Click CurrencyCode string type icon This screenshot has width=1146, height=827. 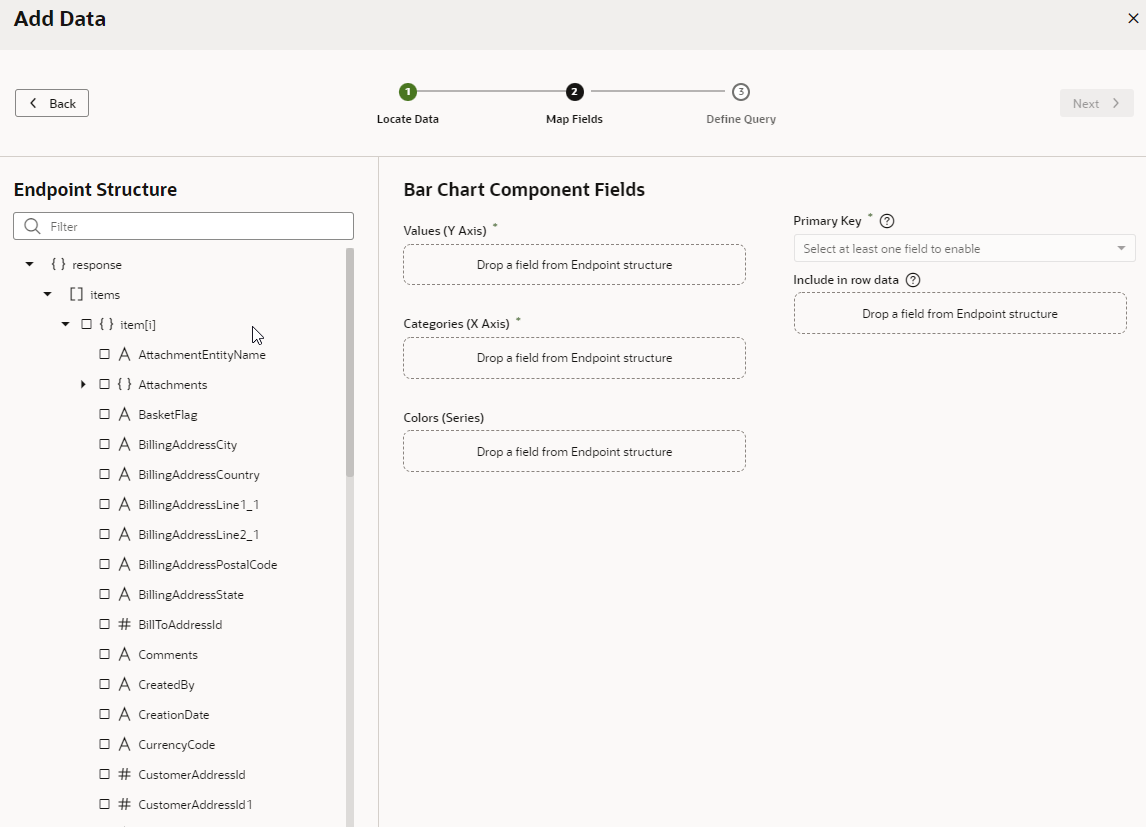point(124,744)
